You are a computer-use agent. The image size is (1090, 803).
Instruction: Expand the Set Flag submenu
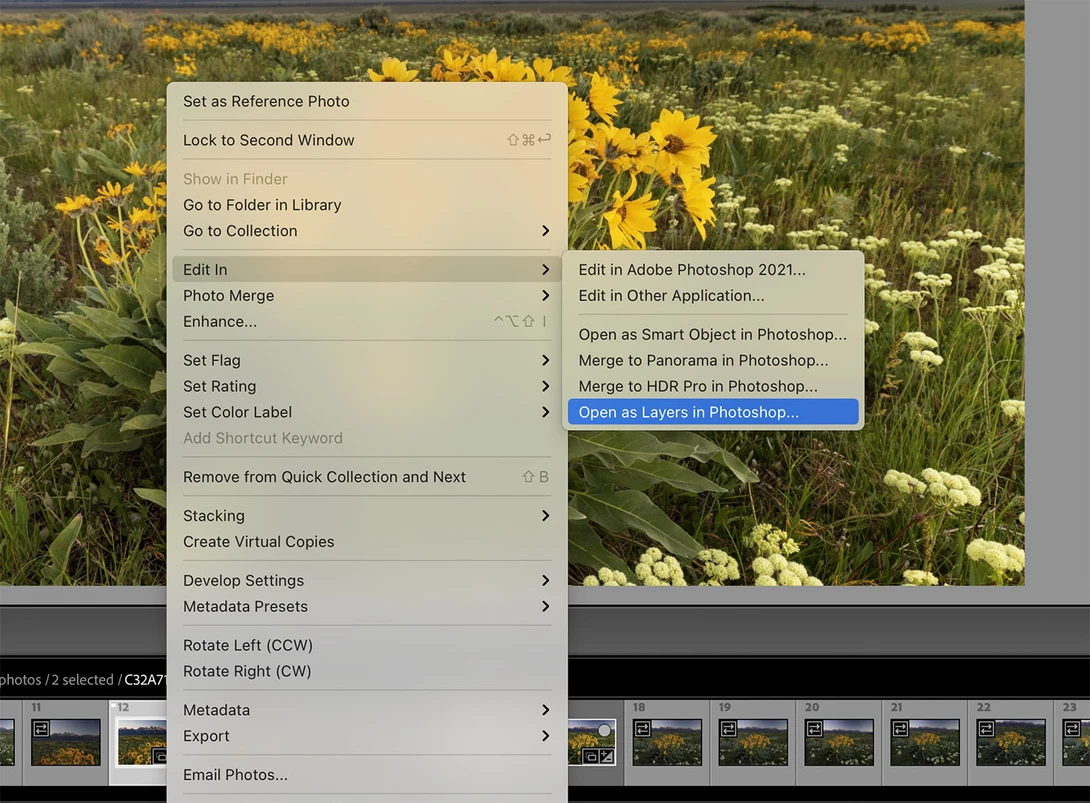click(367, 360)
